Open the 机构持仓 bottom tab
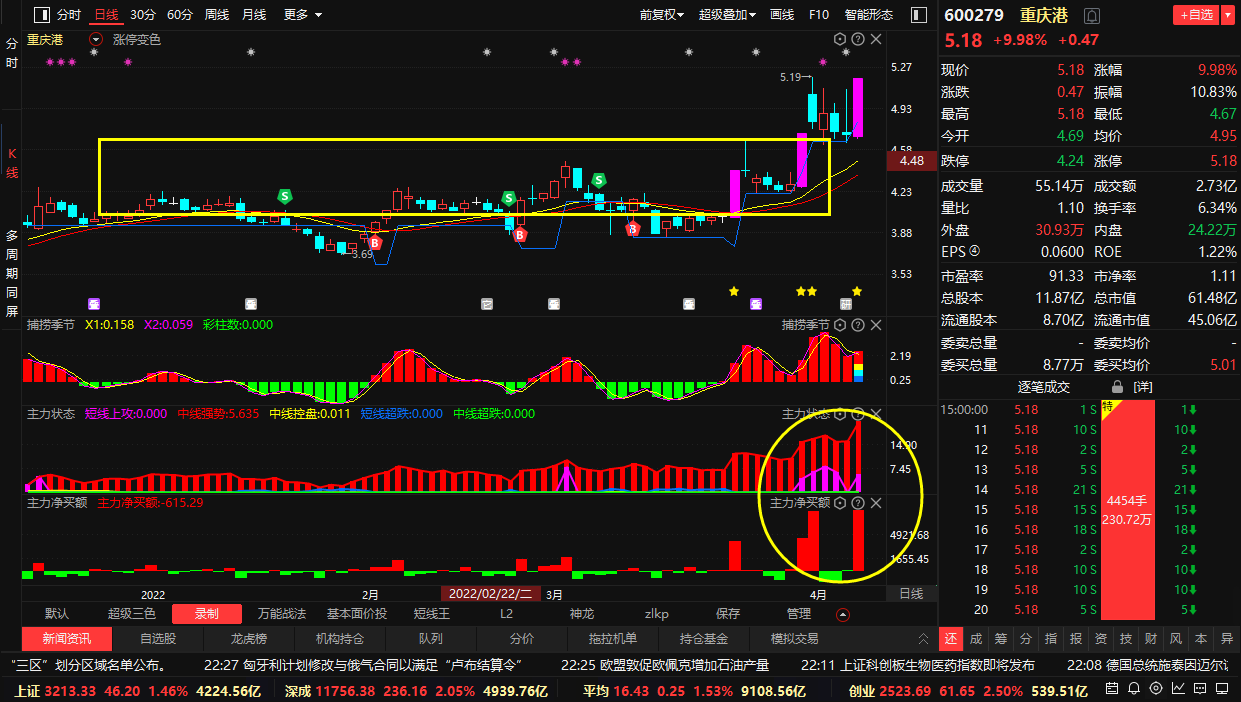The height and width of the screenshot is (702, 1241). coord(340,638)
